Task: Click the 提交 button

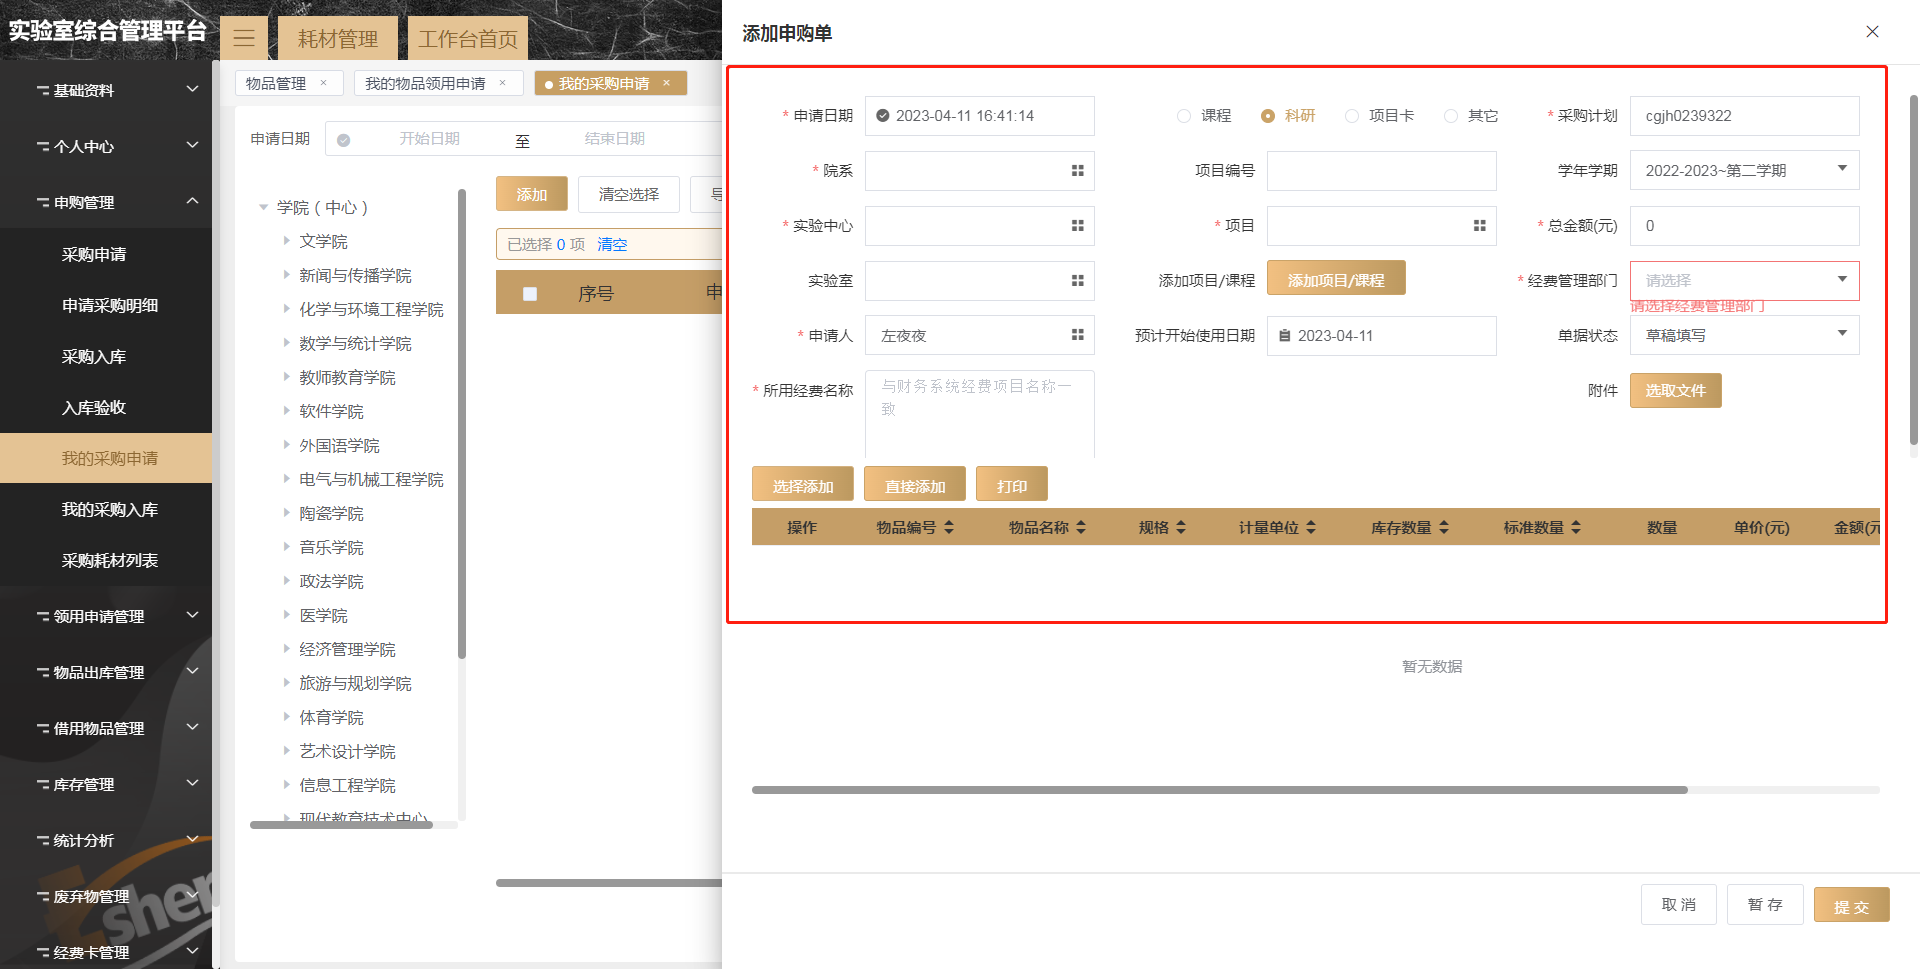Action: [1851, 905]
